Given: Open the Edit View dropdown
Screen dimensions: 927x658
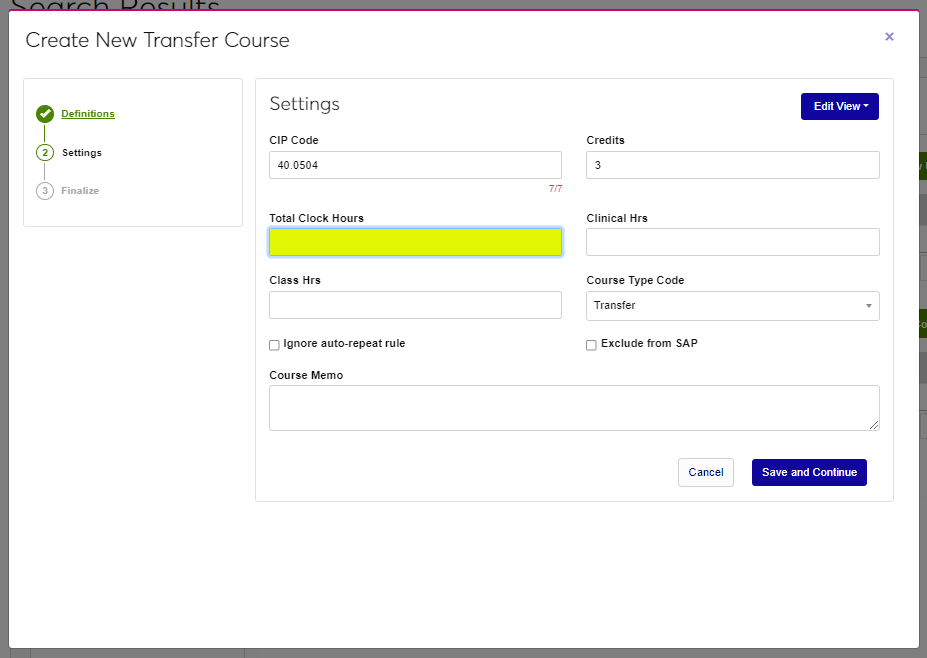Looking at the screenshot, I should 840,106.
